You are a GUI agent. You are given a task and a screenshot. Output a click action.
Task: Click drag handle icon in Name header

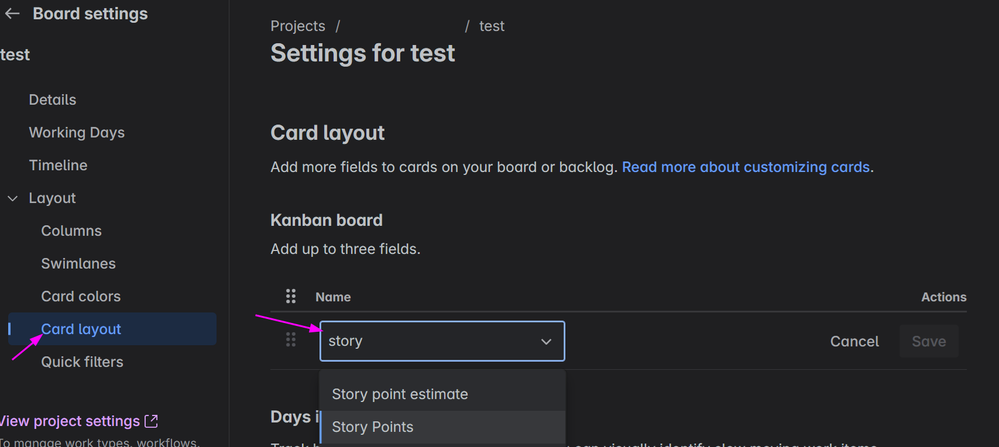point(291,296)
